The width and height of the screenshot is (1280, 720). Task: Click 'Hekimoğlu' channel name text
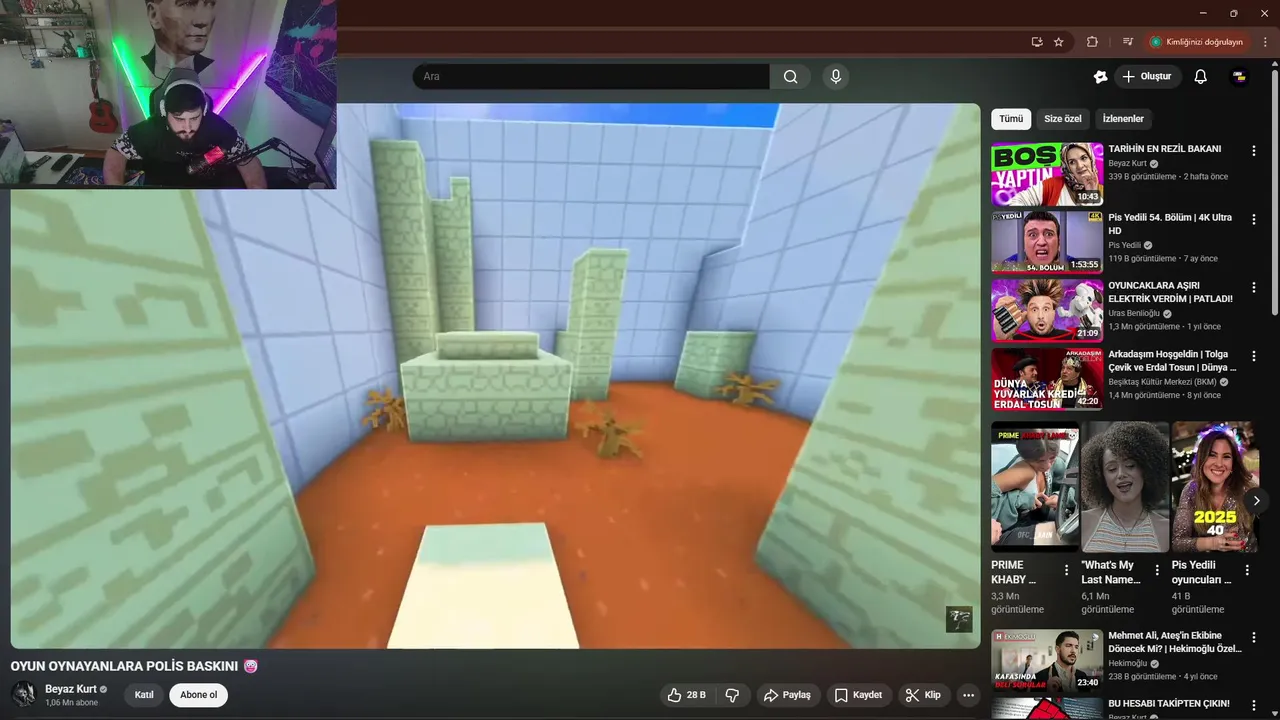(x=1128, y=663)
